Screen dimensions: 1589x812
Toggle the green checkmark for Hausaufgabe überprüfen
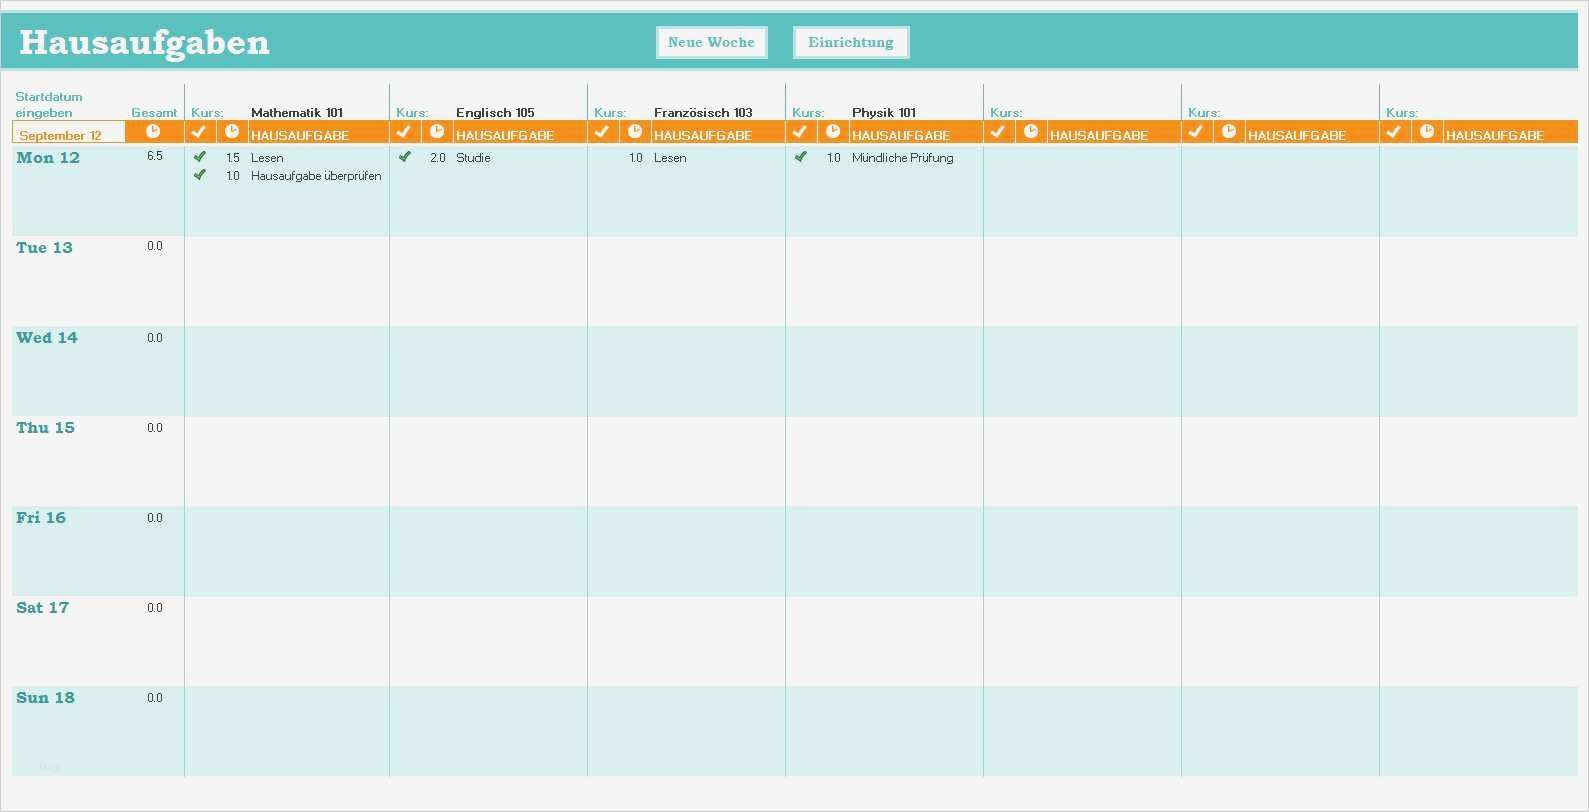pos(200,175)
